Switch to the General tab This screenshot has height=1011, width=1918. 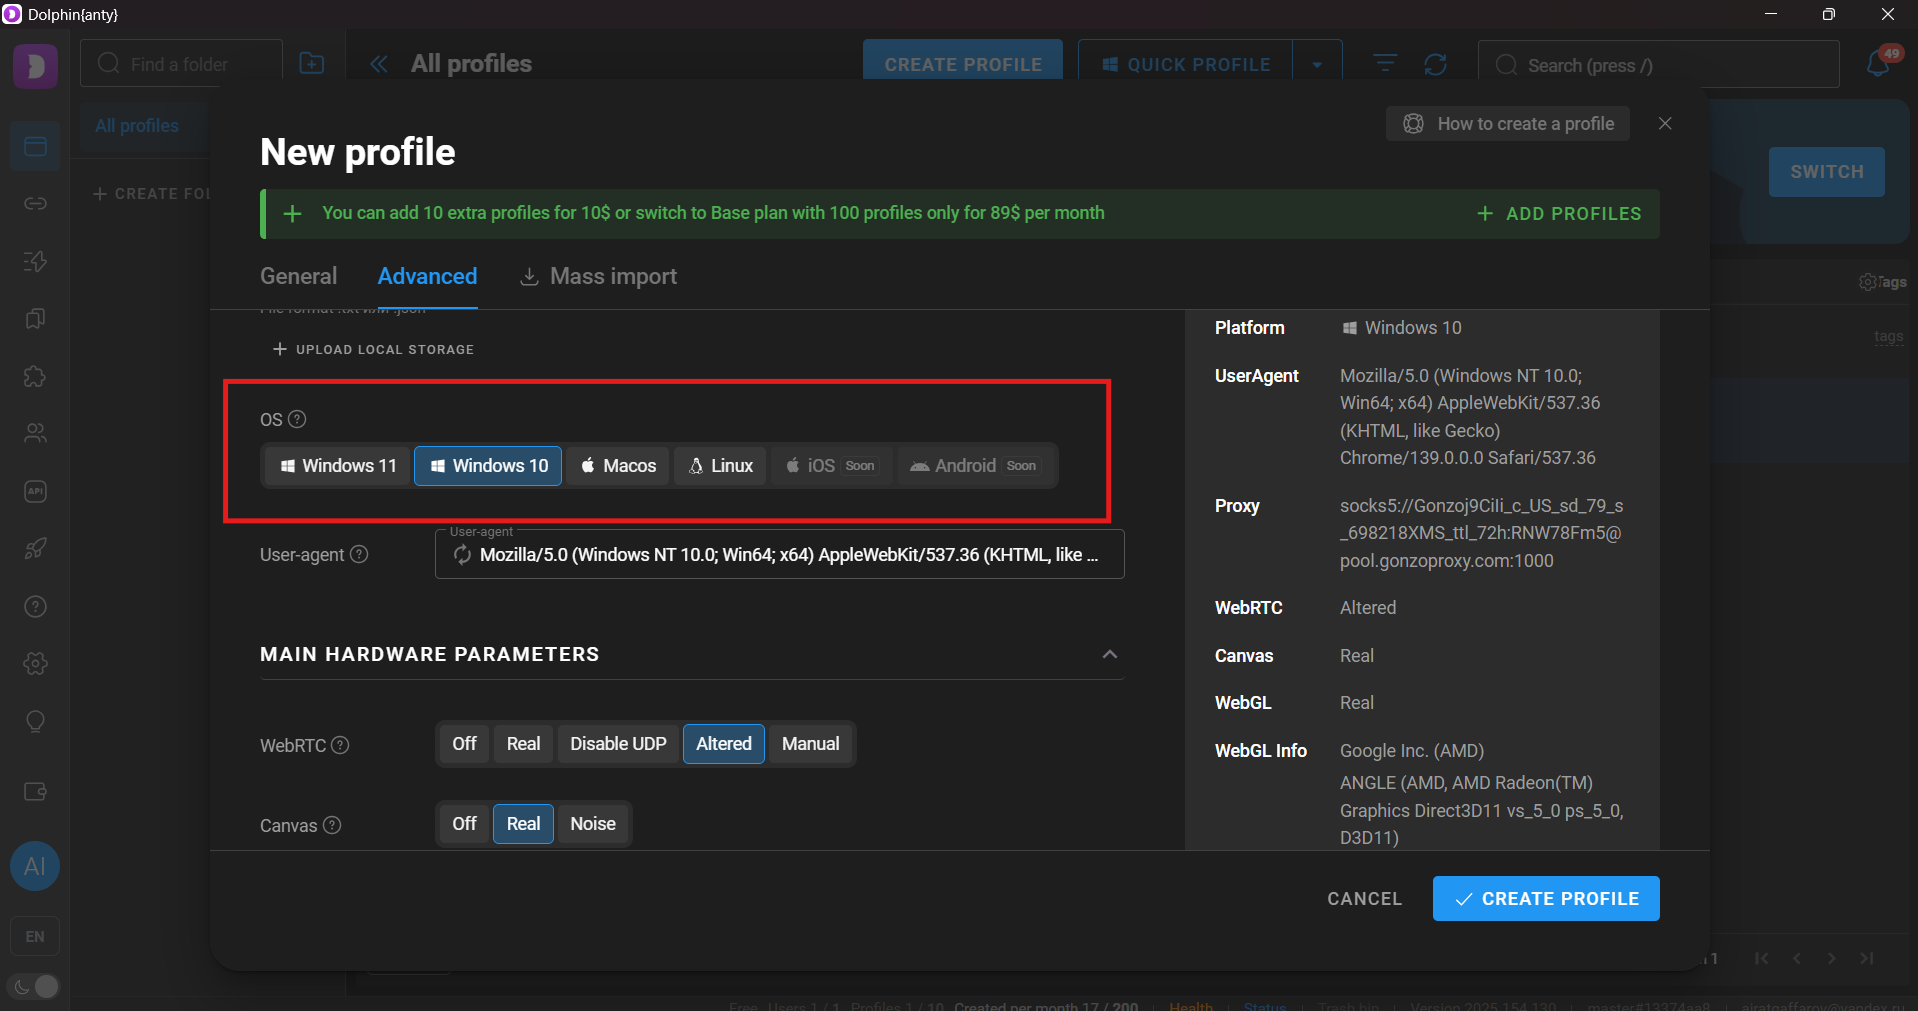point(298,277)
